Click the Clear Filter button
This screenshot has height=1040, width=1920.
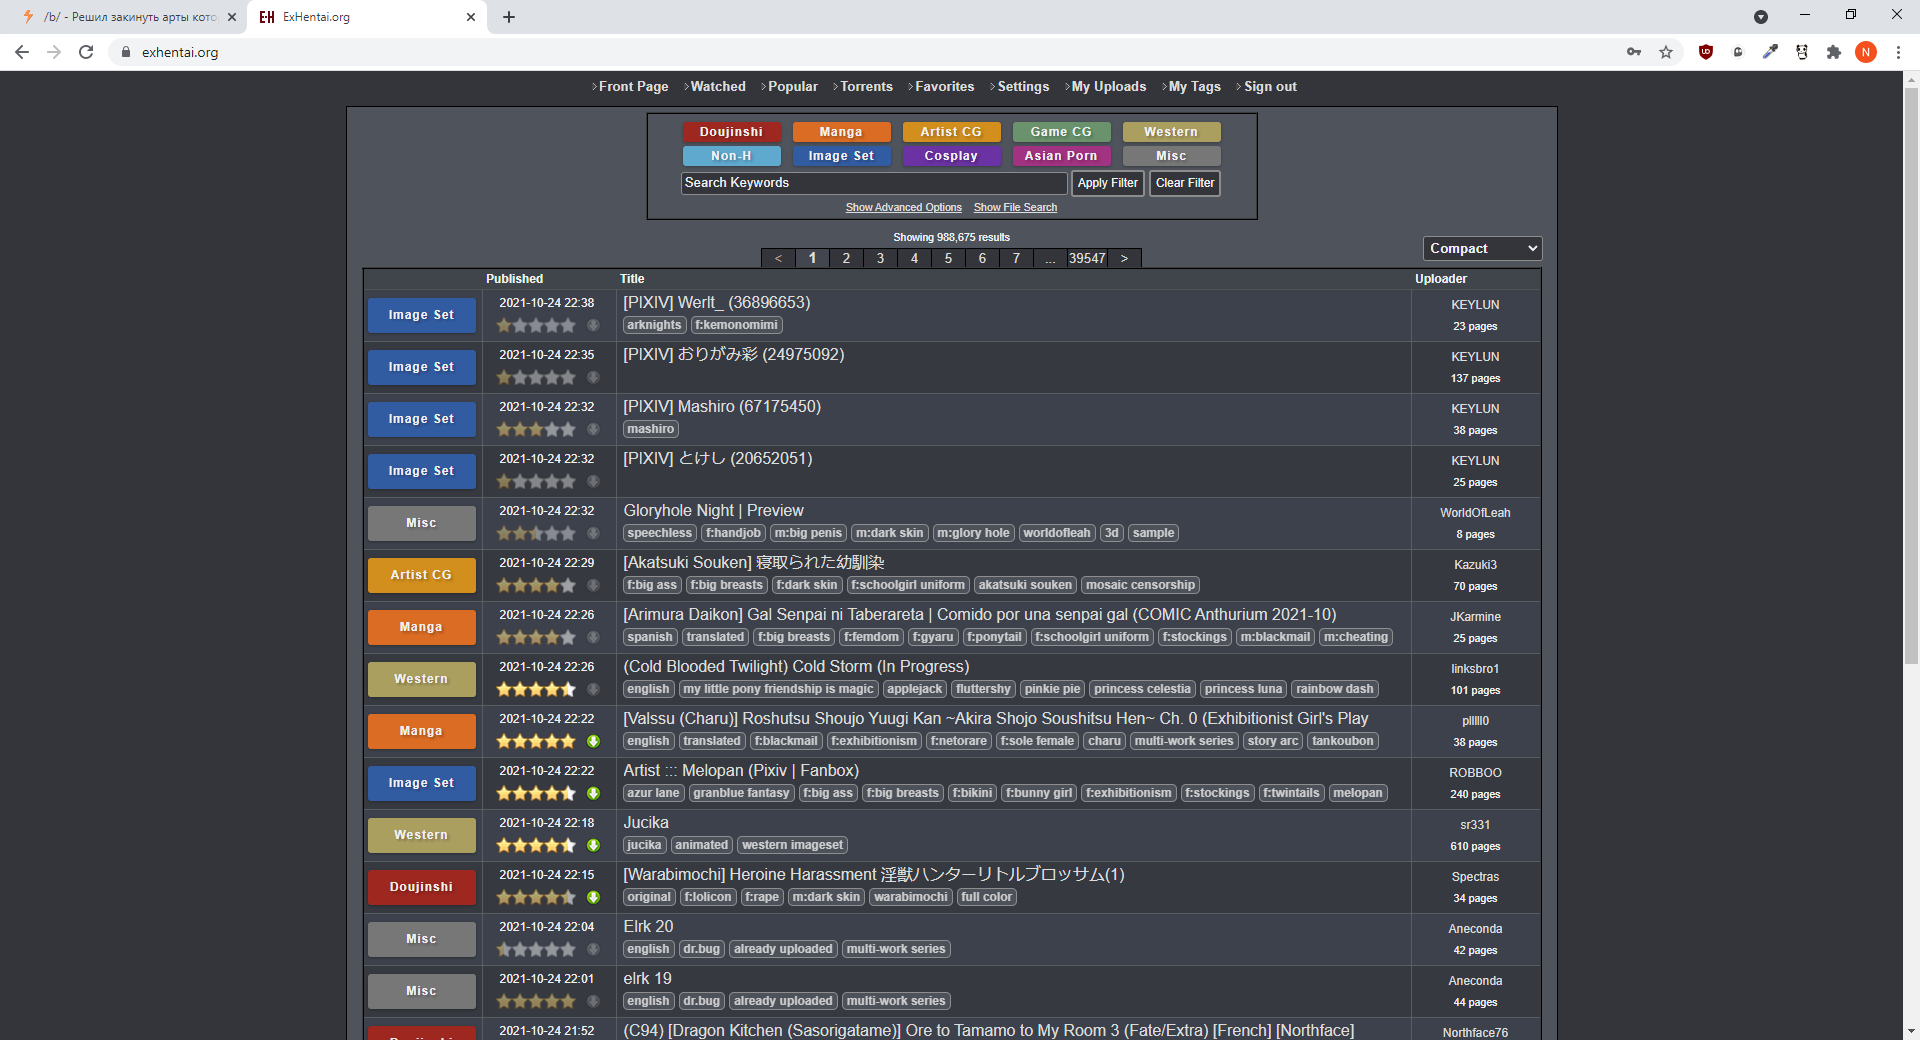[x=1185, y=183]
